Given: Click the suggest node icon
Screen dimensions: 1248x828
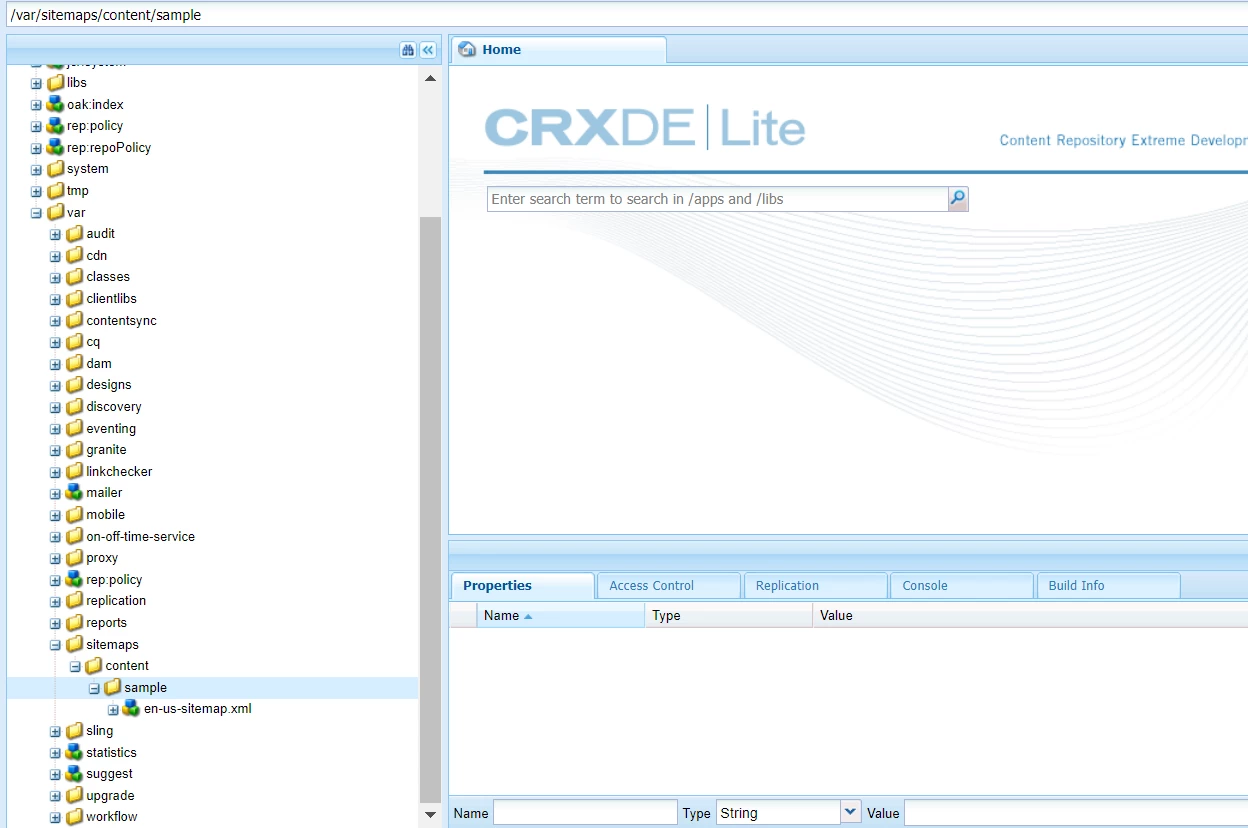Looking at the screenshot, I should pyautogui.click(x=74, y=773).
